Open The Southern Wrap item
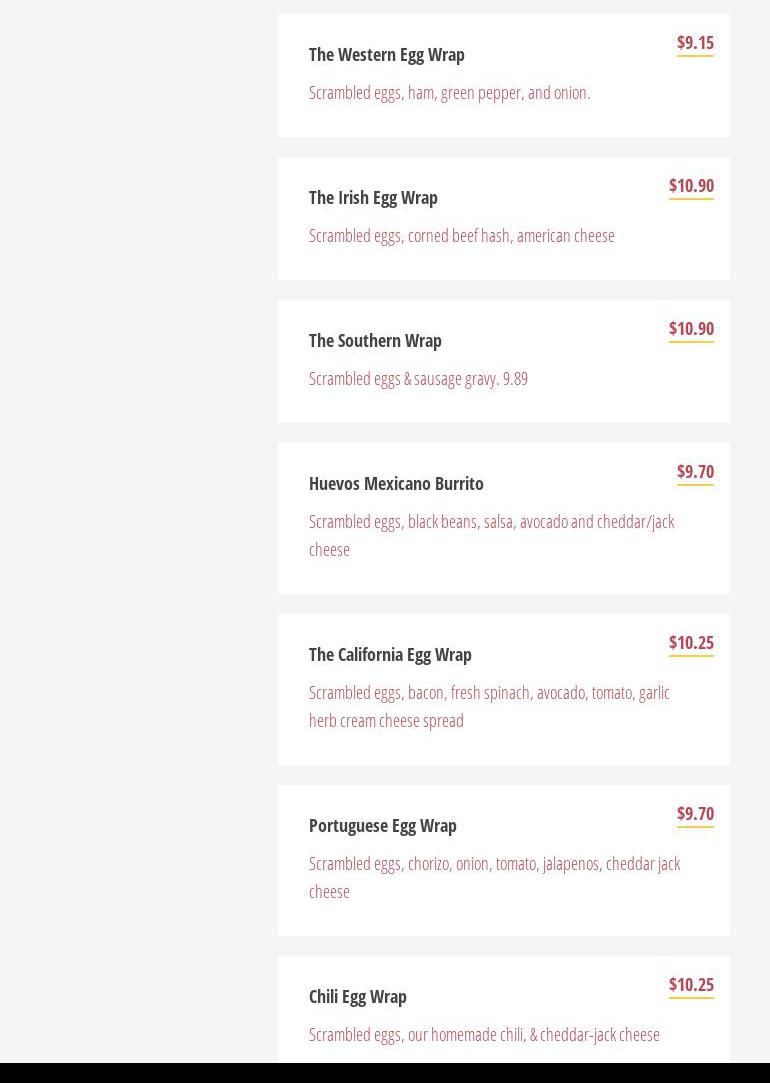The image size is (770, 1083). [375, 341]
